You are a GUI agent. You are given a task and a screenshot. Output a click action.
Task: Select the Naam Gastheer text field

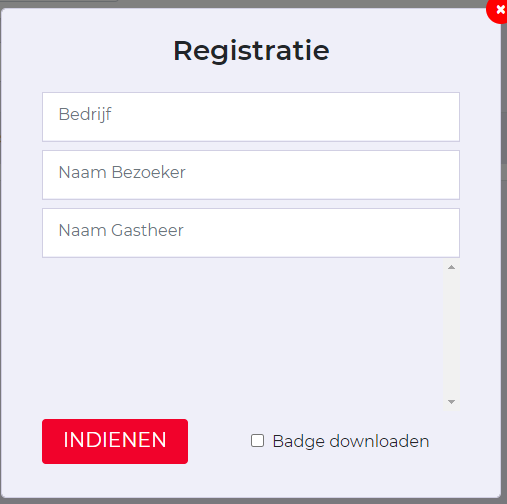[251, 233]
